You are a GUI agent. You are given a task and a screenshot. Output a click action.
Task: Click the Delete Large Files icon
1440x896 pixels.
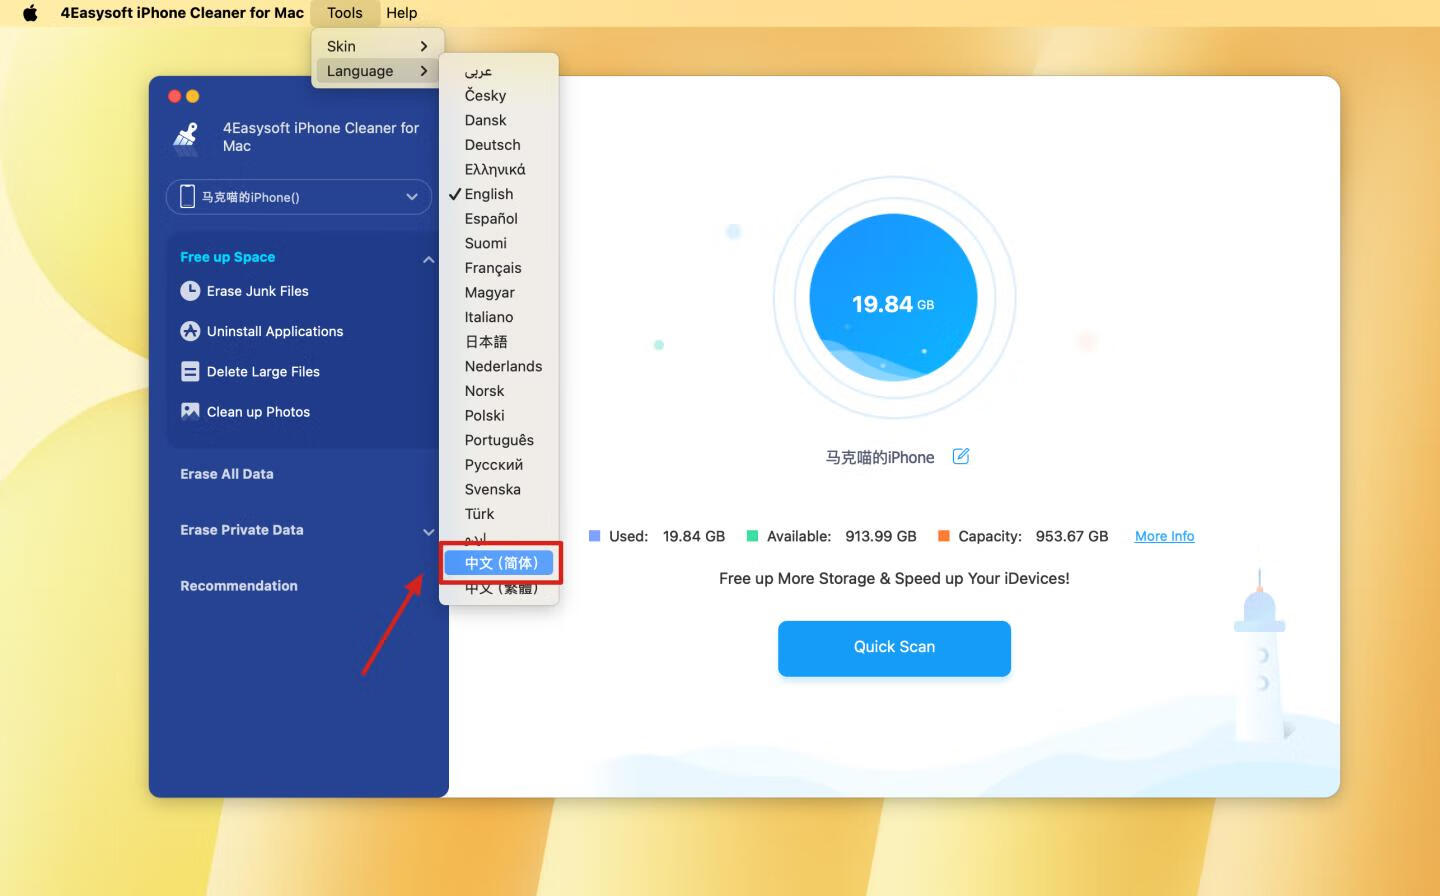point(190,371)
